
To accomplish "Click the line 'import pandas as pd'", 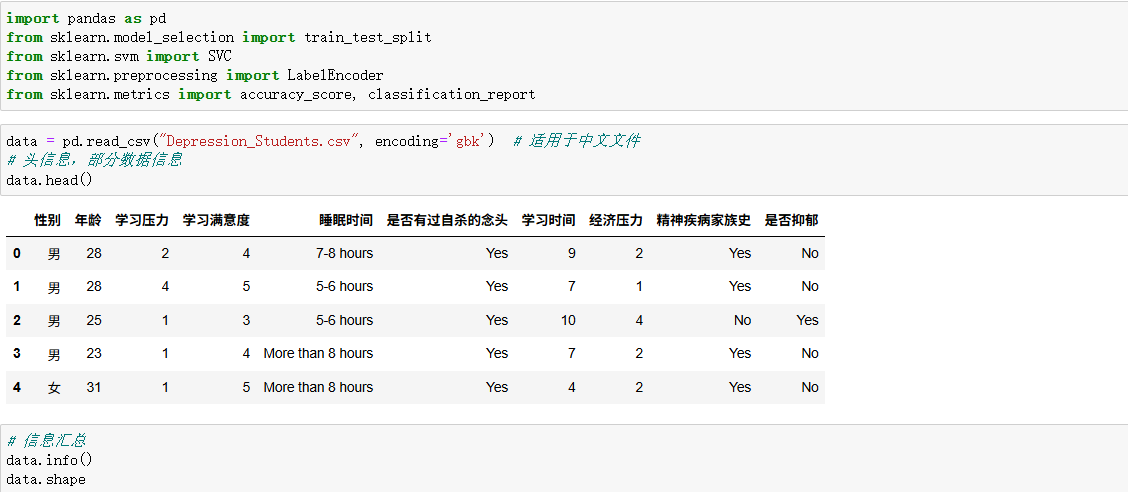I will [x=86, y=18].
